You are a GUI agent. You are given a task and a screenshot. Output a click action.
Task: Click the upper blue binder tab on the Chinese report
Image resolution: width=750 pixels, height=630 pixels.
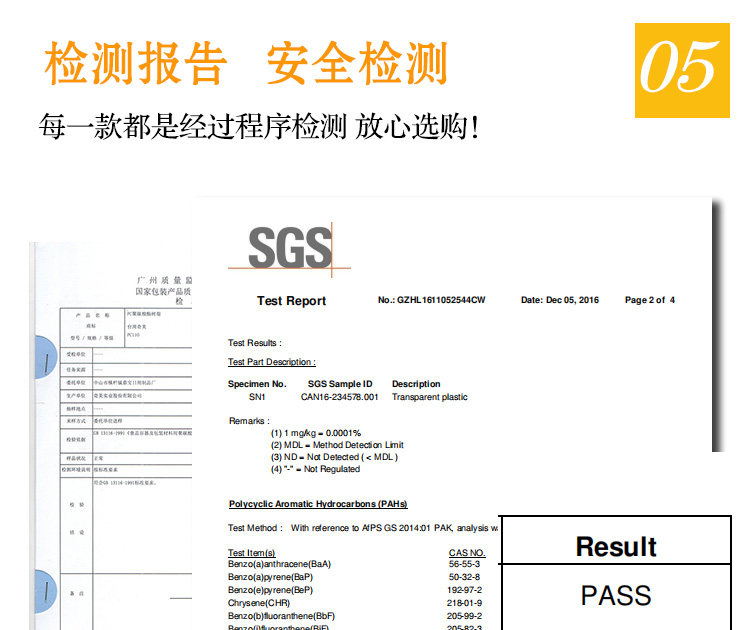[x=46, y=357]
